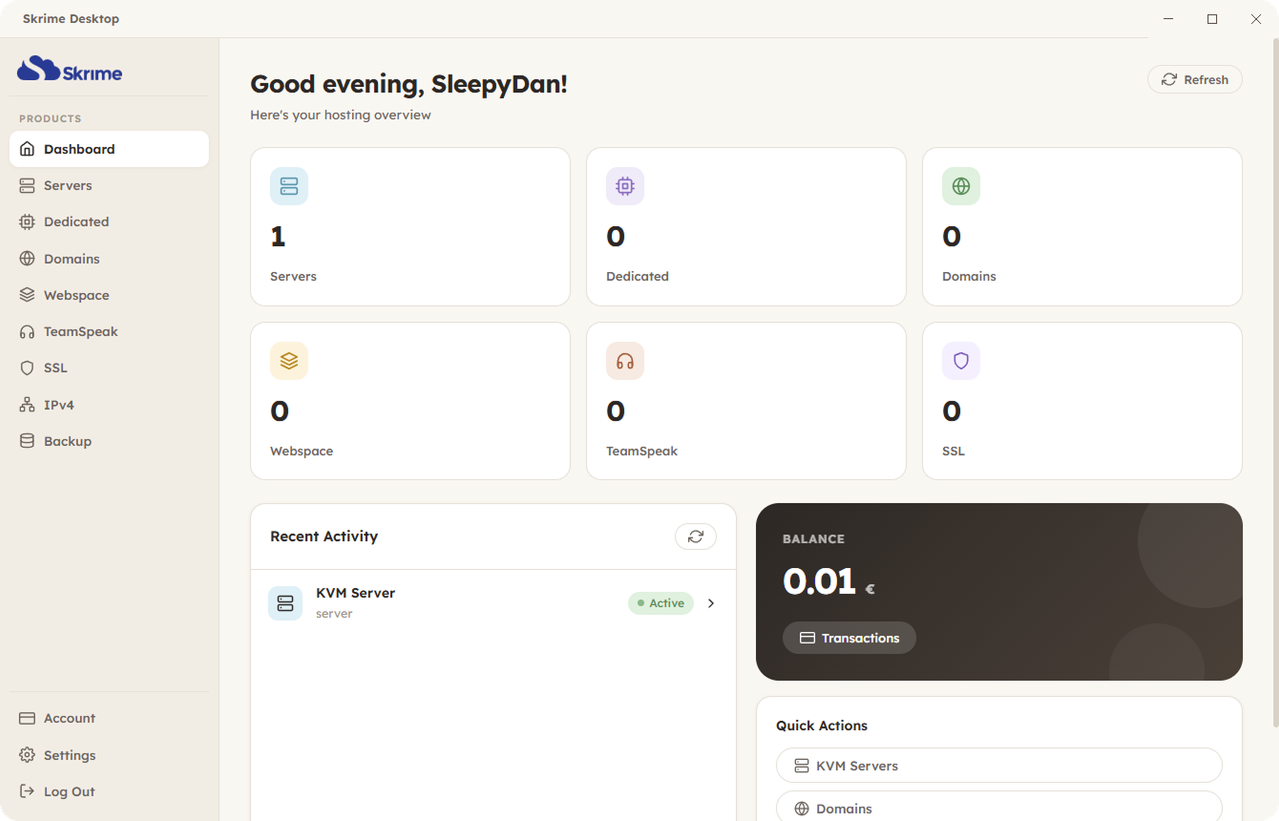The height and width of the screenshot is (821, 1279).
Task: Click the Domains quick action button
Action: pos(999,808)
